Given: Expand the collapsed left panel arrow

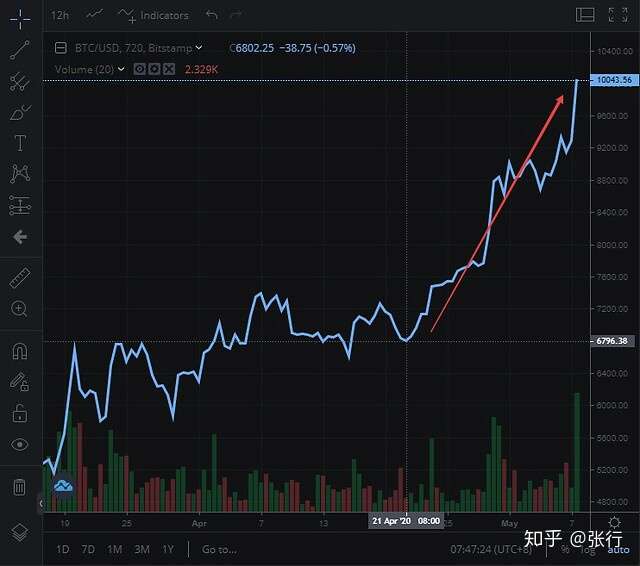Looking at the screenshot, I should pos(41,503).
